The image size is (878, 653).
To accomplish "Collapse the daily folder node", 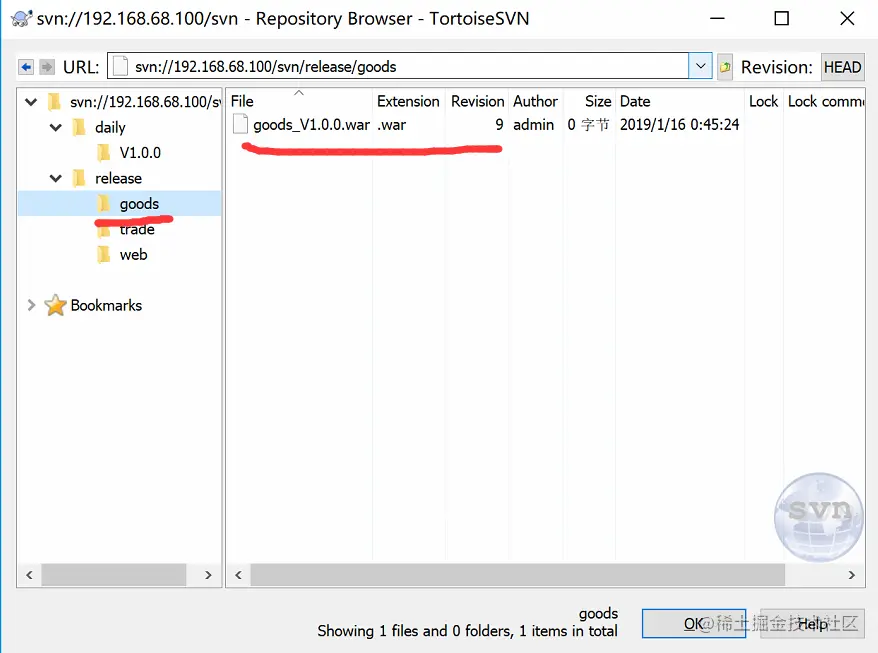I will (56, 128).
